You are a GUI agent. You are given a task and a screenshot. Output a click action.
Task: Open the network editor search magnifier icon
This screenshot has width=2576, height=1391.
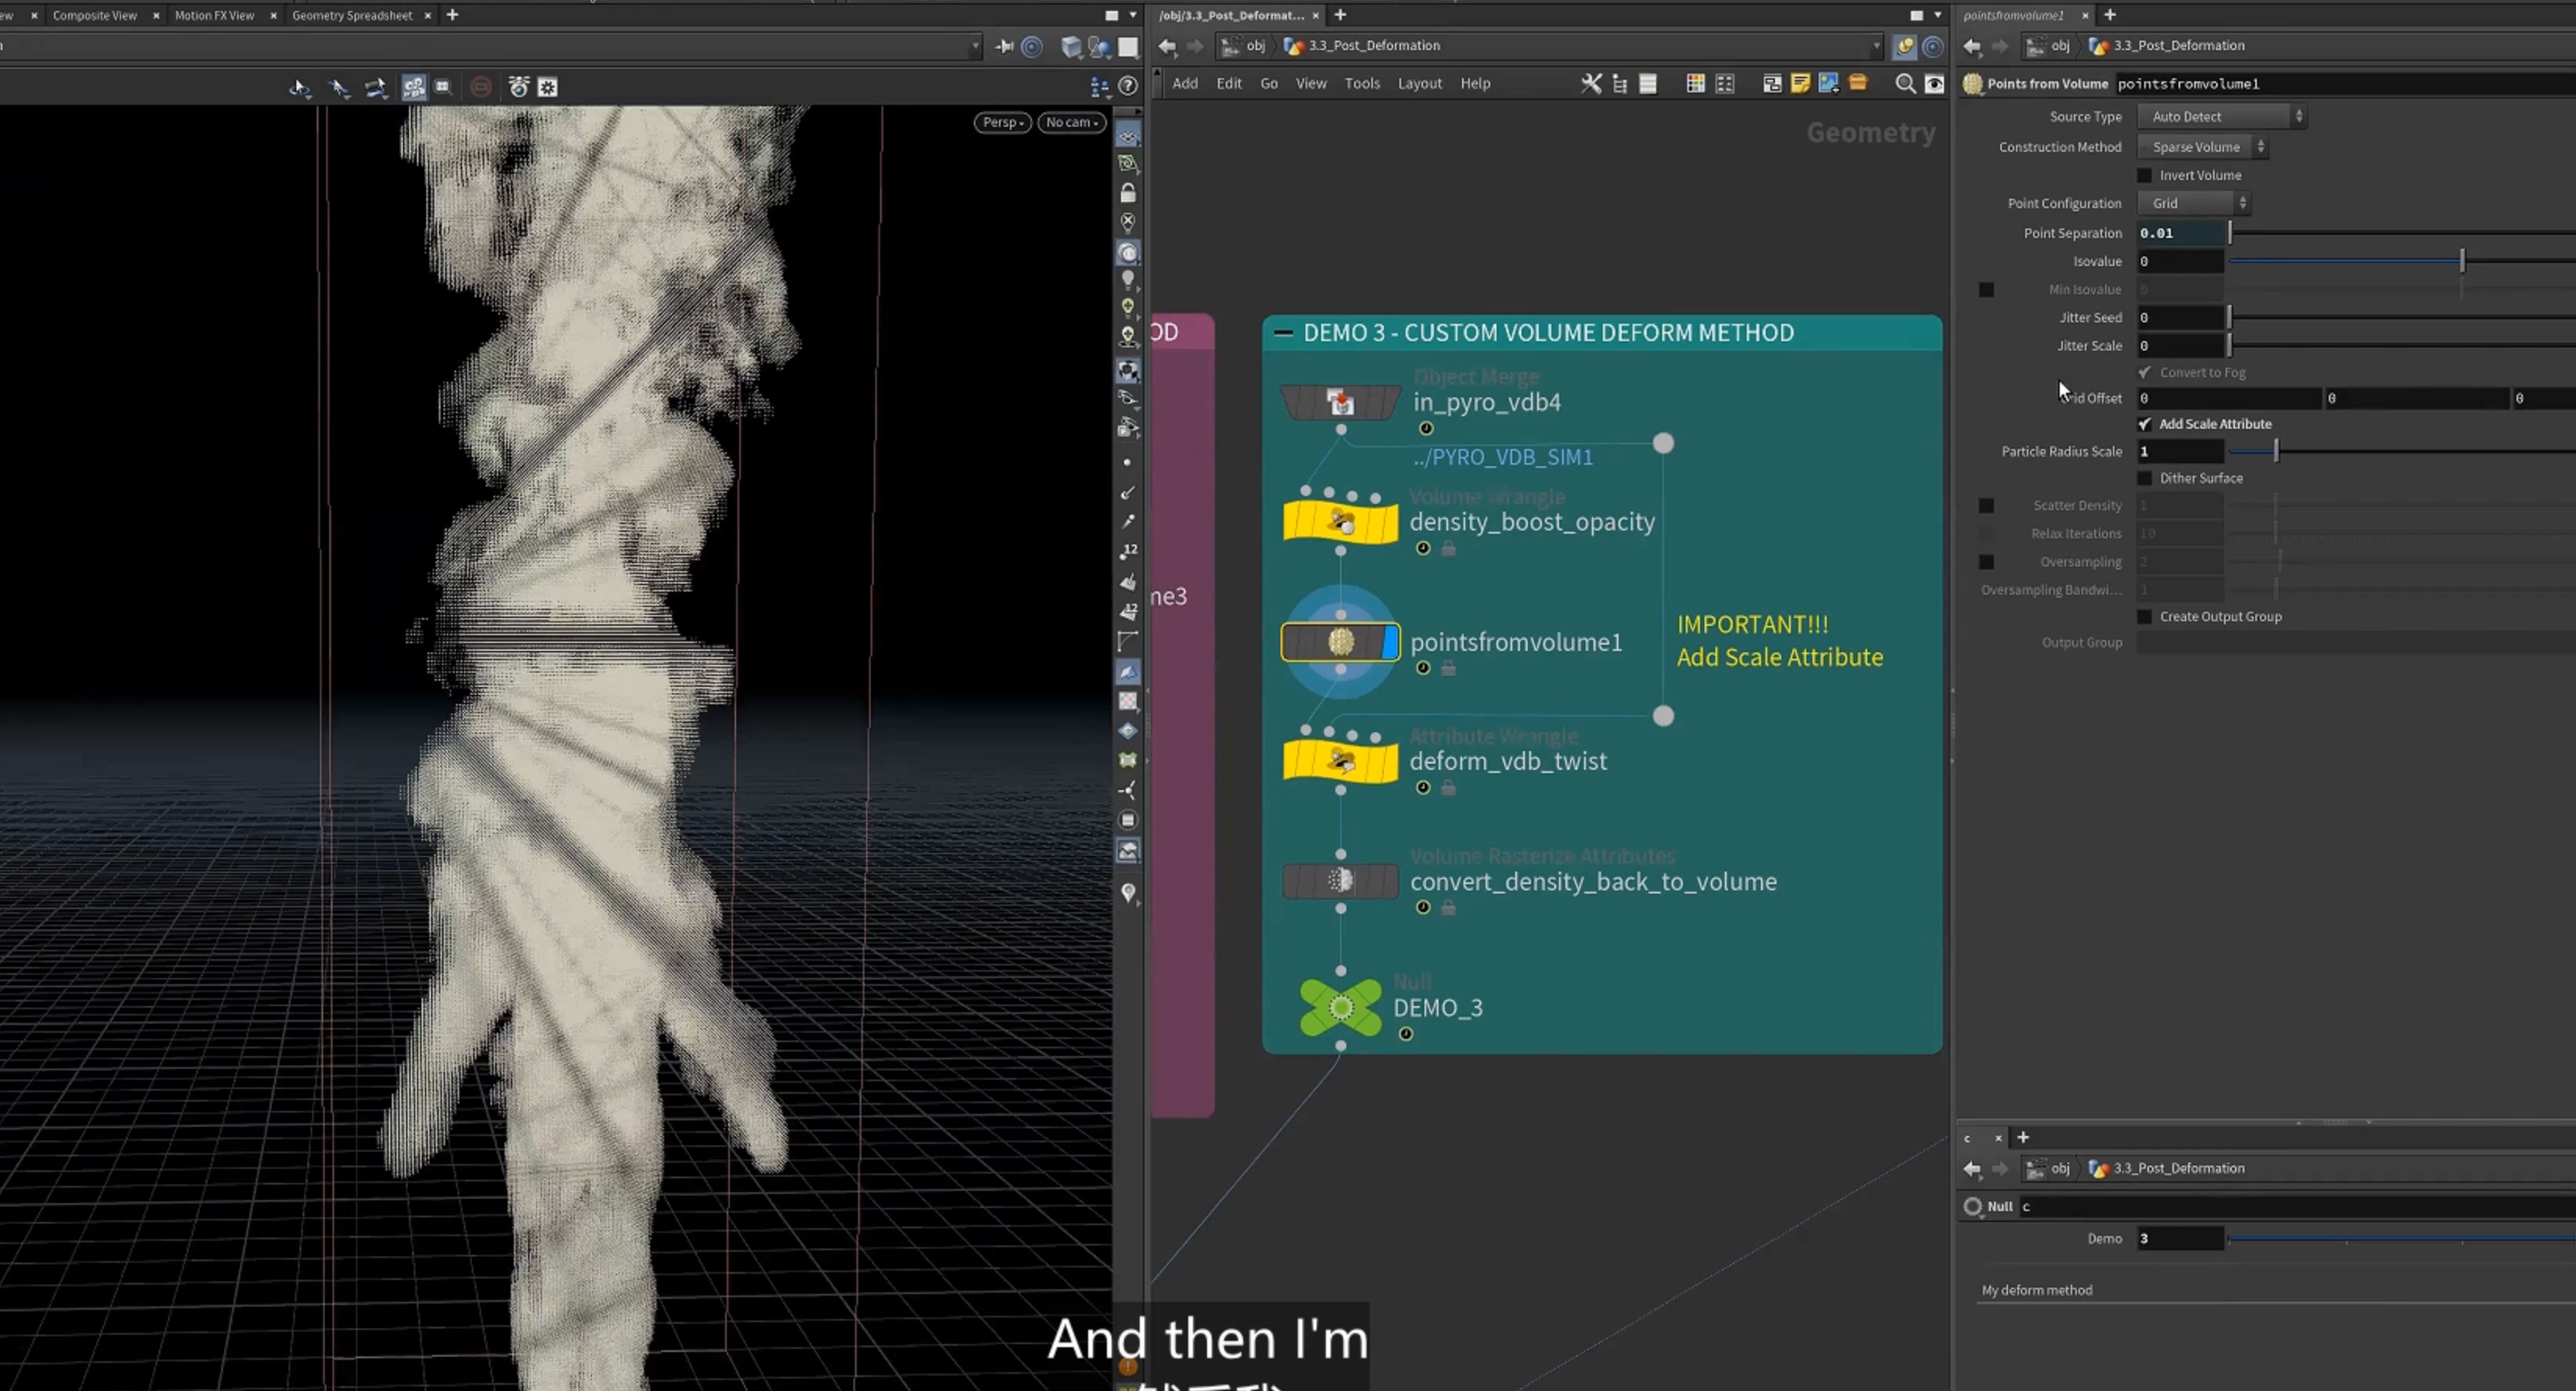(x=1905, y=84)
